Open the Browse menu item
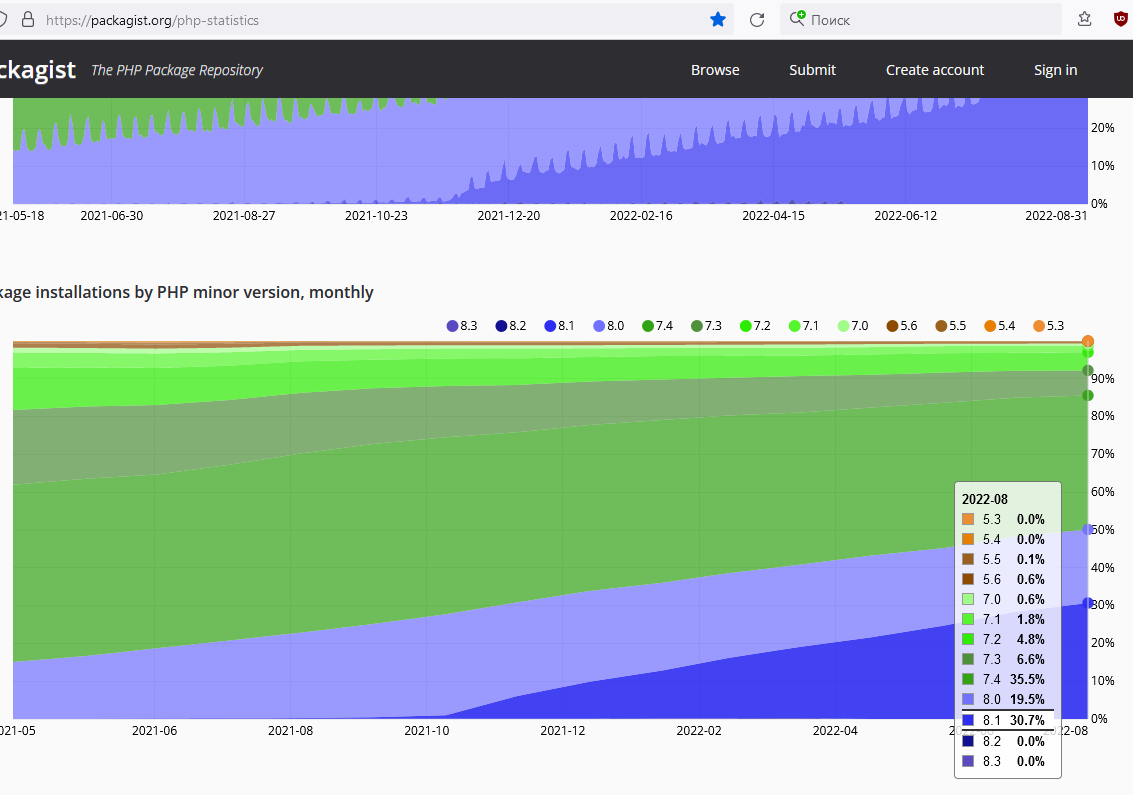Screen dimensions: 1133x795 click(715, 70)
